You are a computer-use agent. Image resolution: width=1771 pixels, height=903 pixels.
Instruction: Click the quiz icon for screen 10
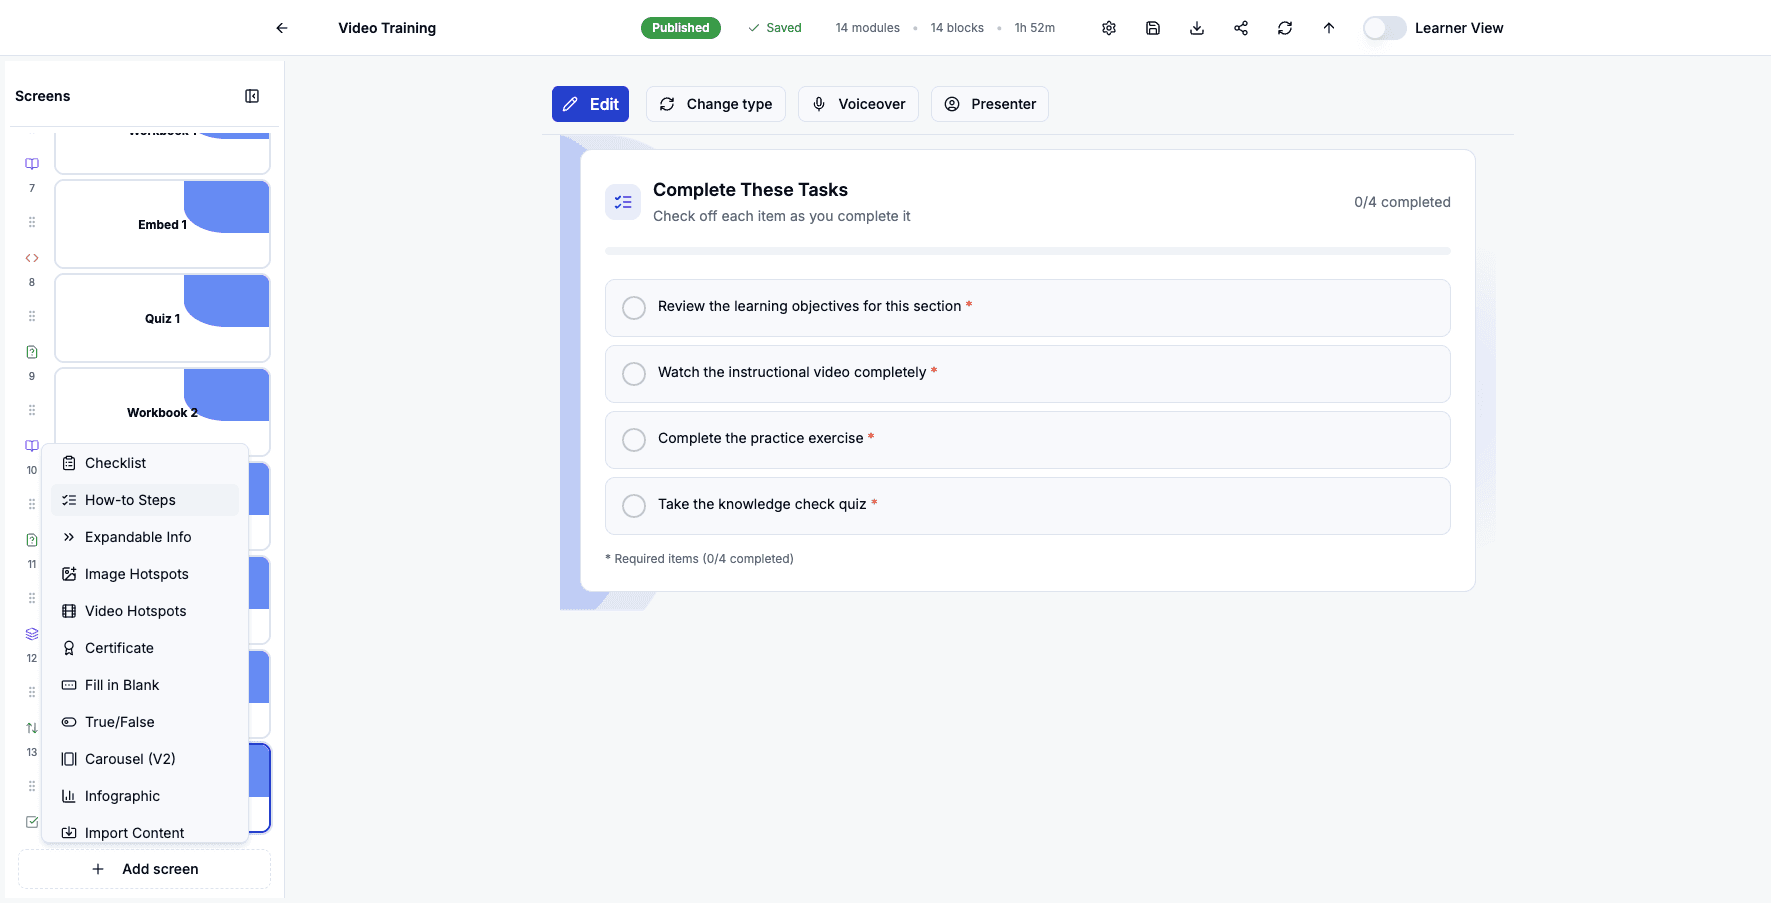32,540
